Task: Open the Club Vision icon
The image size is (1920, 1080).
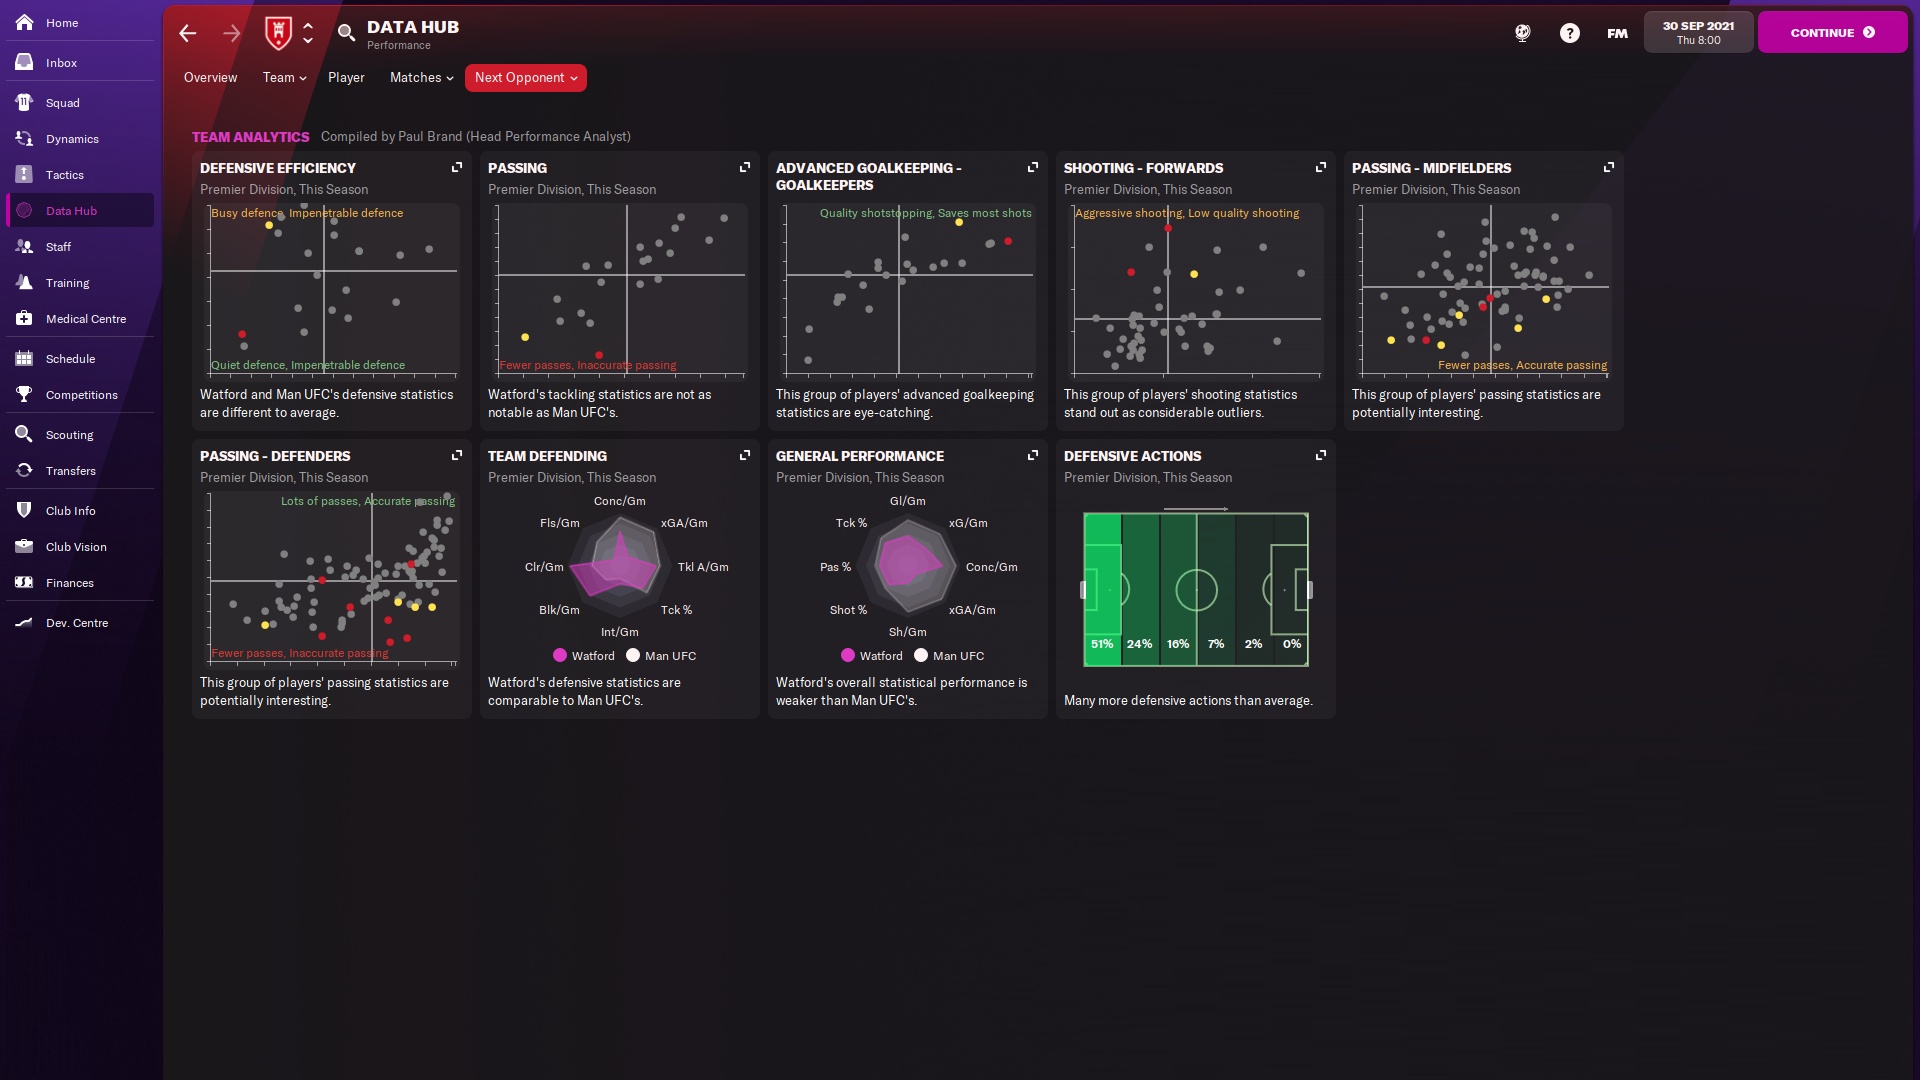Action: coord(24,546)
